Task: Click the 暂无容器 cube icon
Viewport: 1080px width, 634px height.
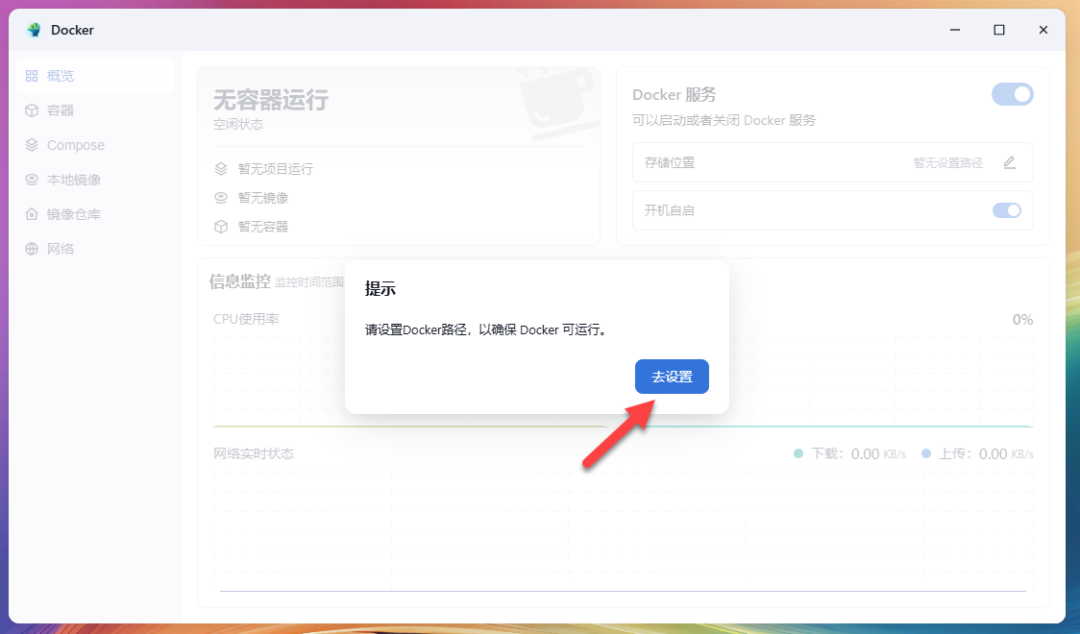Action: 221,227
